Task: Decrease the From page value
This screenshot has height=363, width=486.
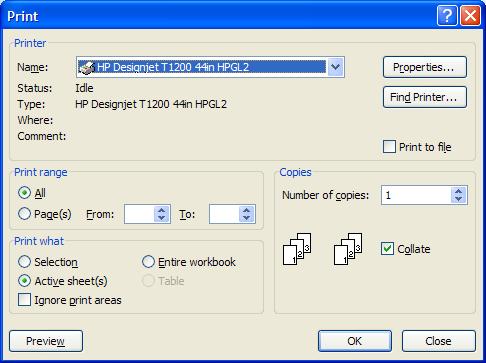Action: [x=162, y=218]
